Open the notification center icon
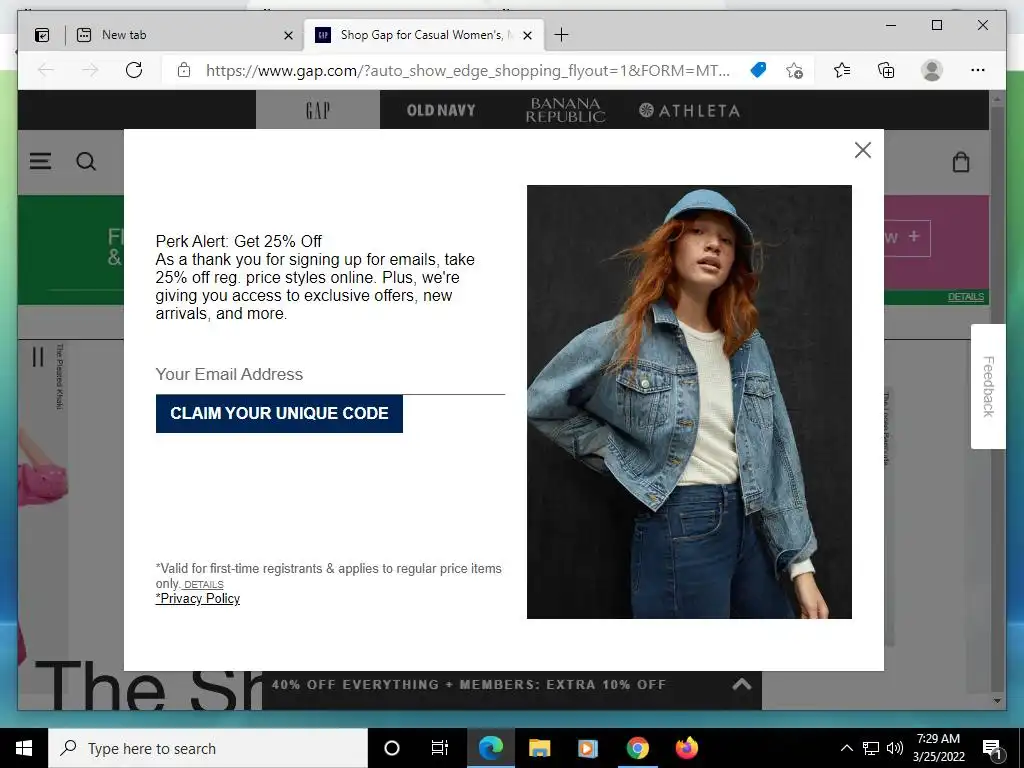The image size is (1024, 768). pyautogui.click(x=992, y=749)
